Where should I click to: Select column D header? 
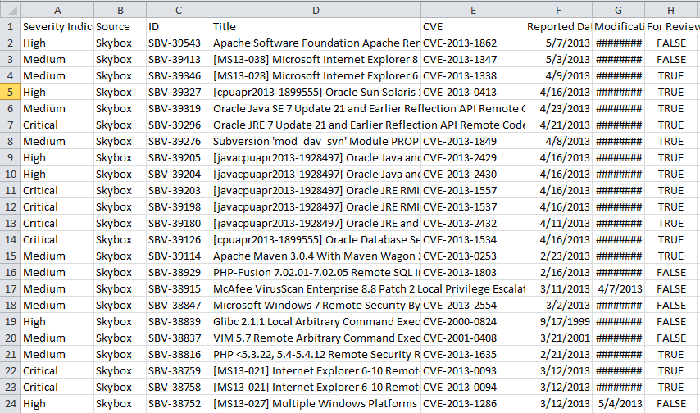[316, 10]
